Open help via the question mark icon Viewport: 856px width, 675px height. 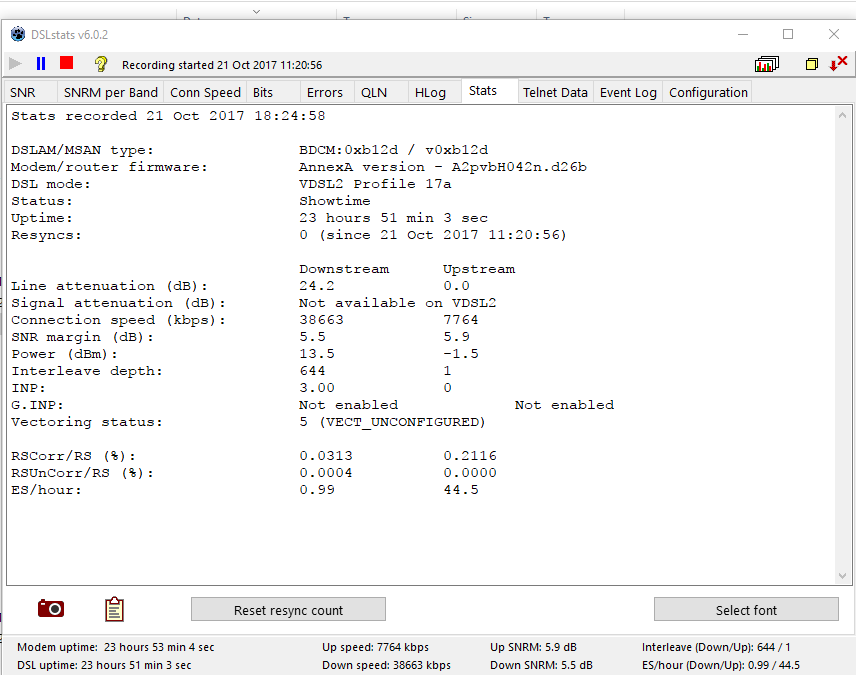click(x=100, y=64)
